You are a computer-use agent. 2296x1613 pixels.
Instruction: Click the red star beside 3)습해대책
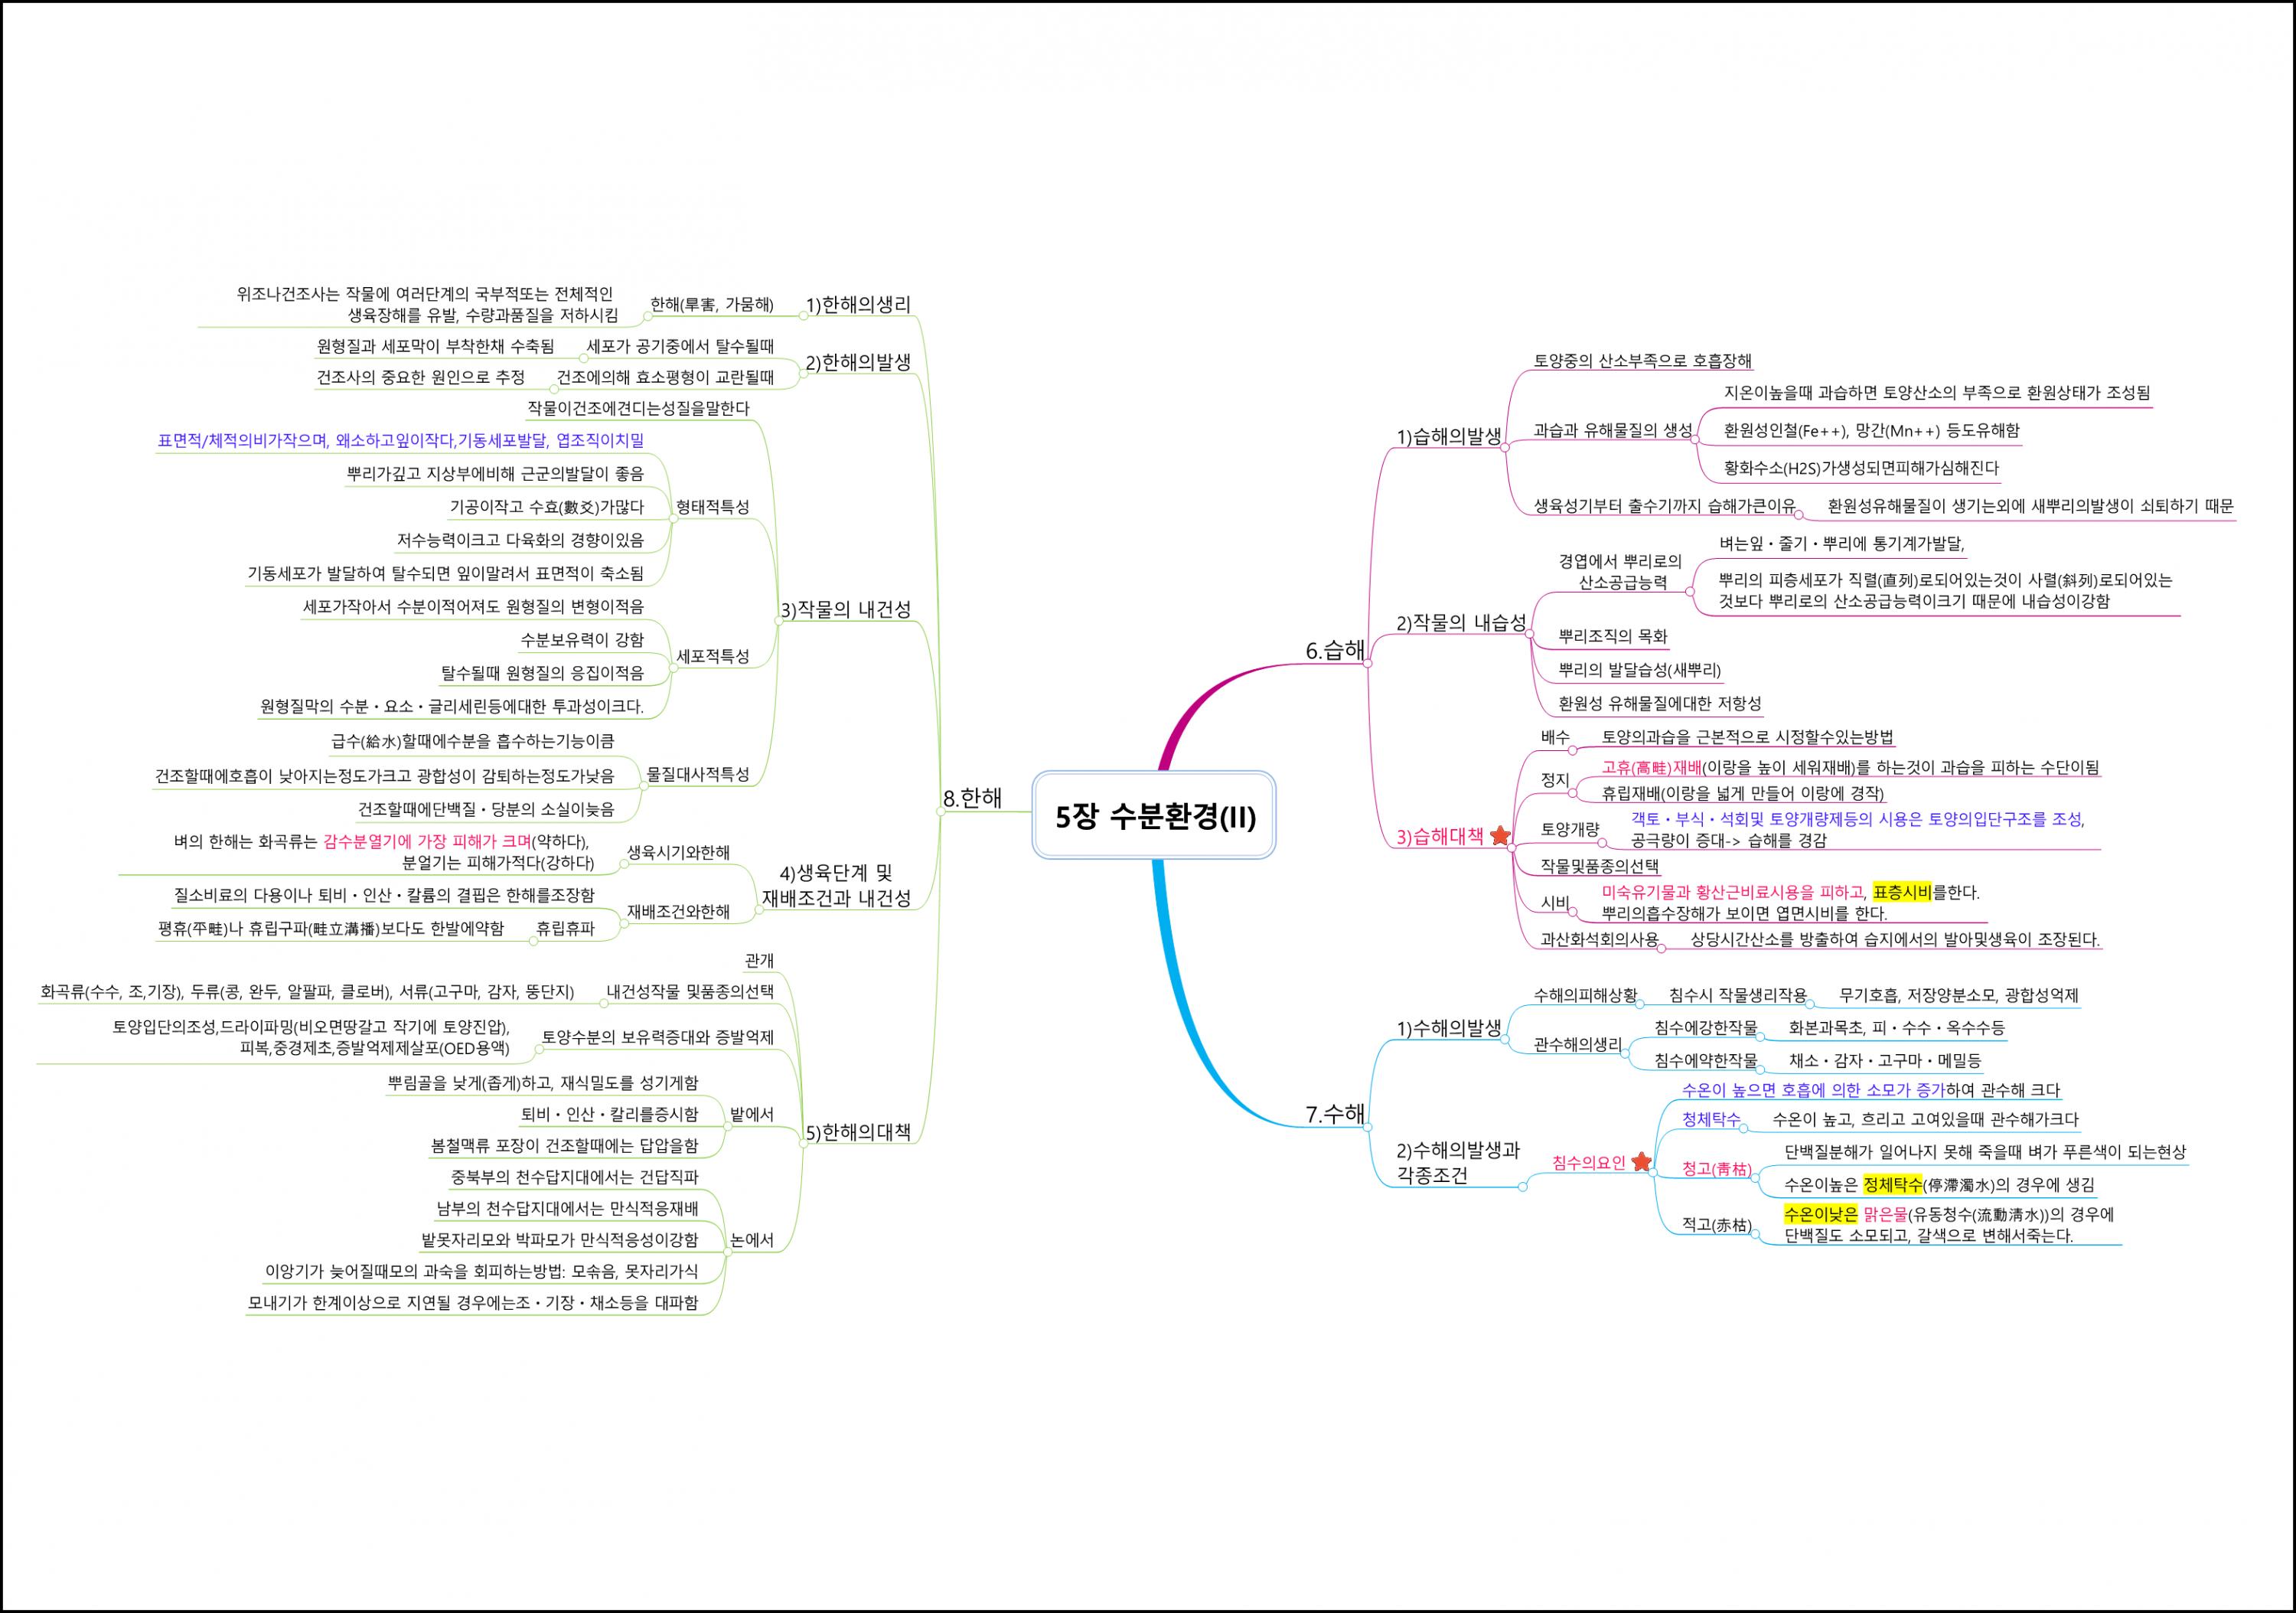pyautogui.click(x=1499, y=836)
